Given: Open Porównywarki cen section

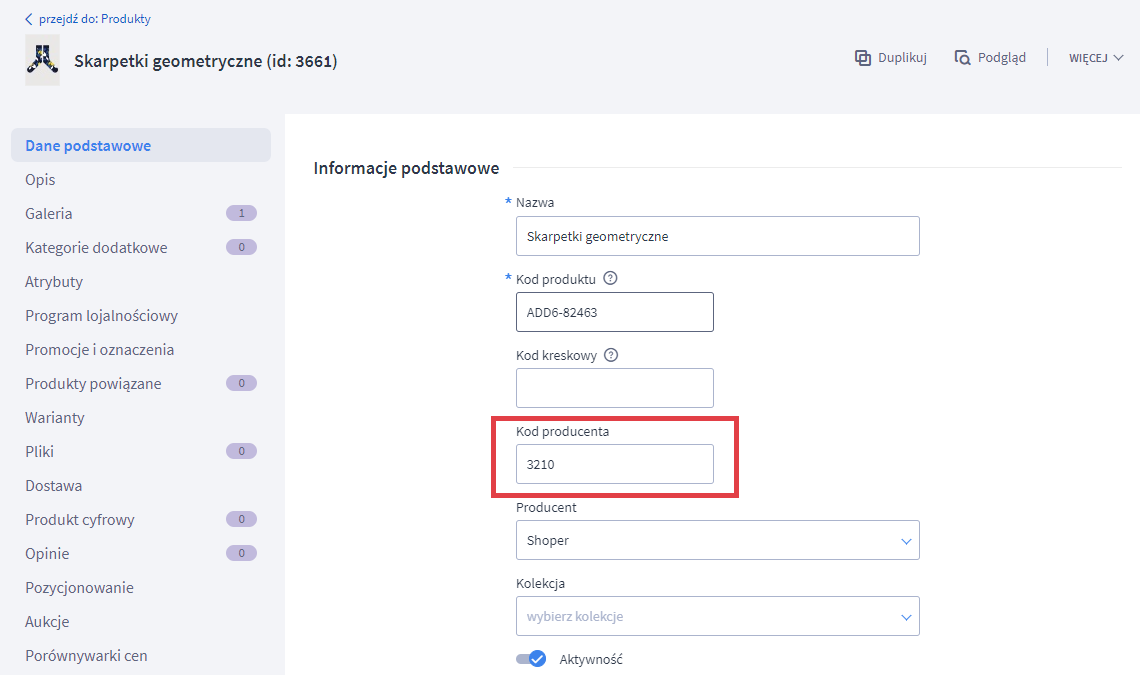Looking at the screenshot, I should [86, 656].
